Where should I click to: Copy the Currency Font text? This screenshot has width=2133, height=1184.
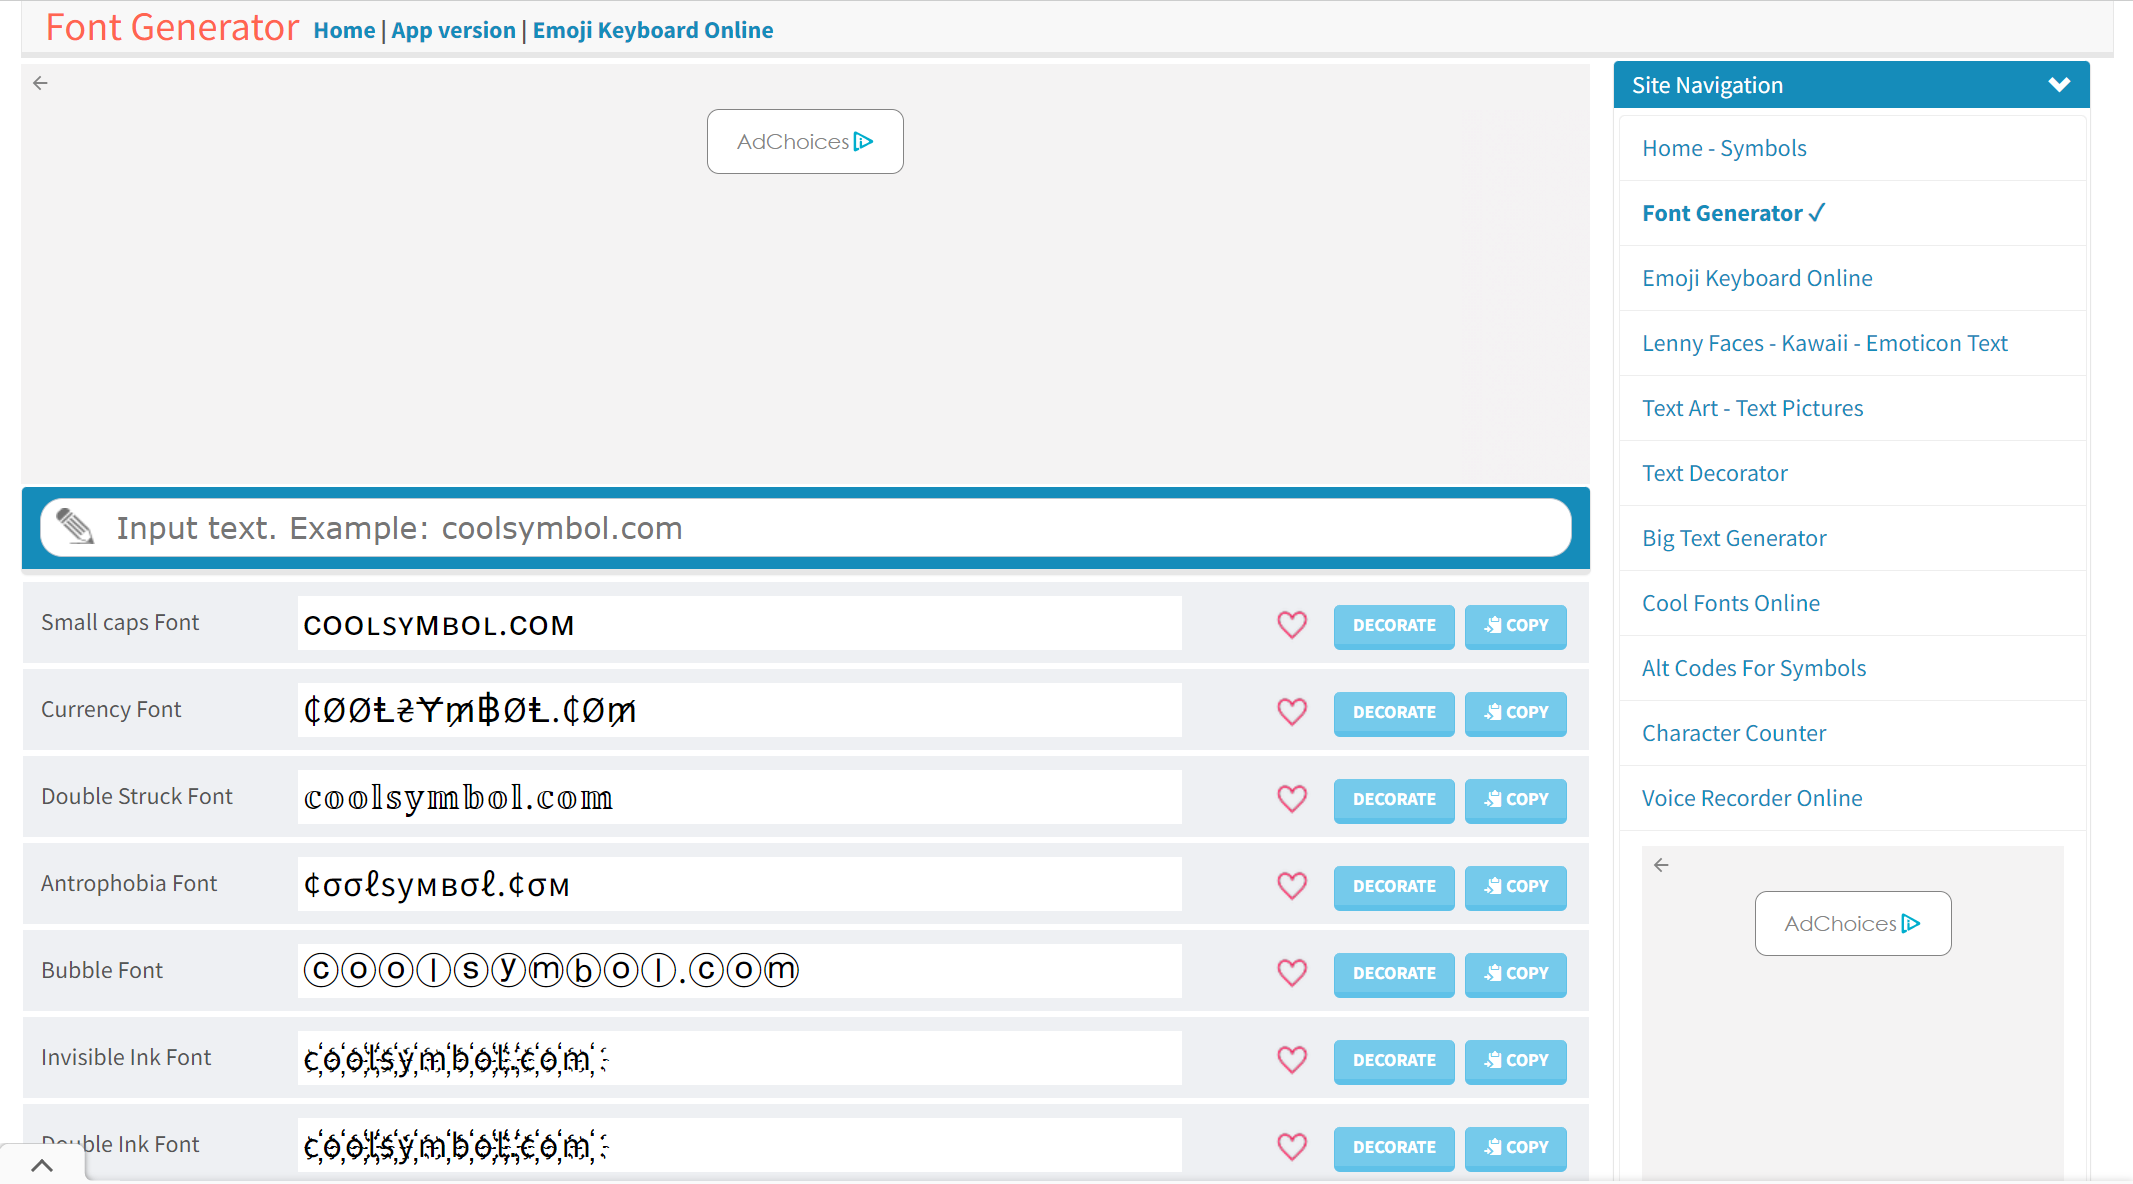1515,713
